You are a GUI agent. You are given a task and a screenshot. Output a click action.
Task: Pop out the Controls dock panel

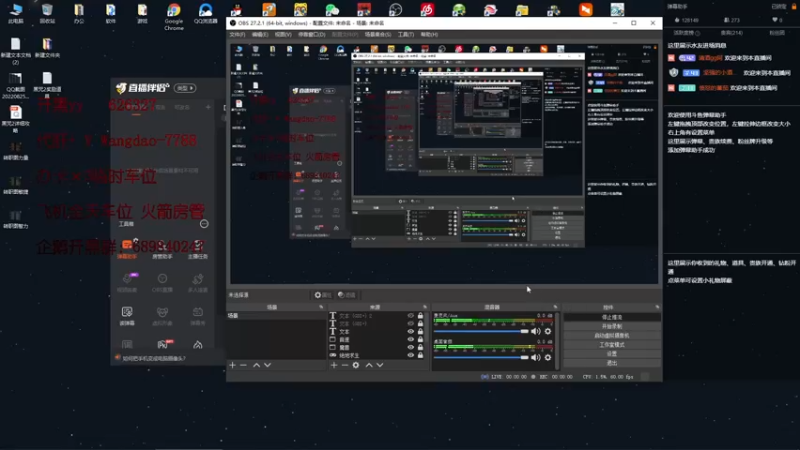pyautogui.click(x=657, y=307)
